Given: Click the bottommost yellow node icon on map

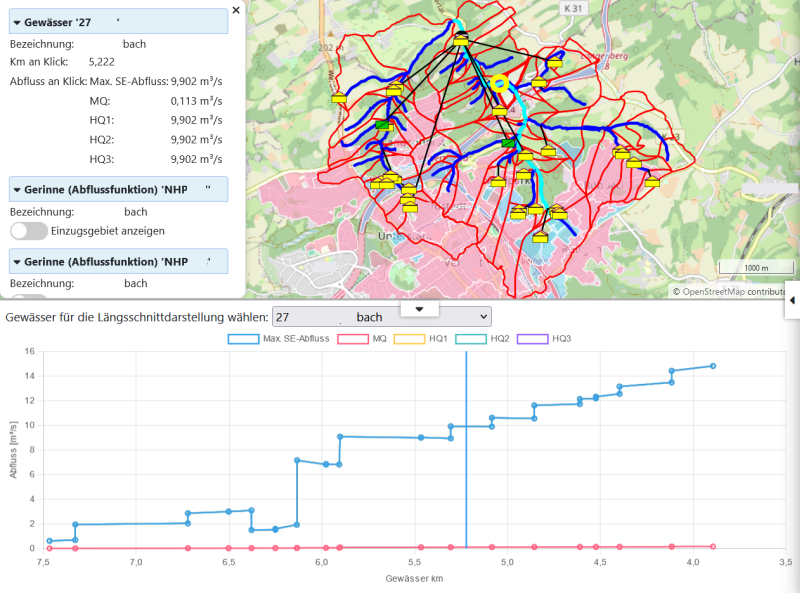Looking at the screenshot, I should tap(540, 237).
